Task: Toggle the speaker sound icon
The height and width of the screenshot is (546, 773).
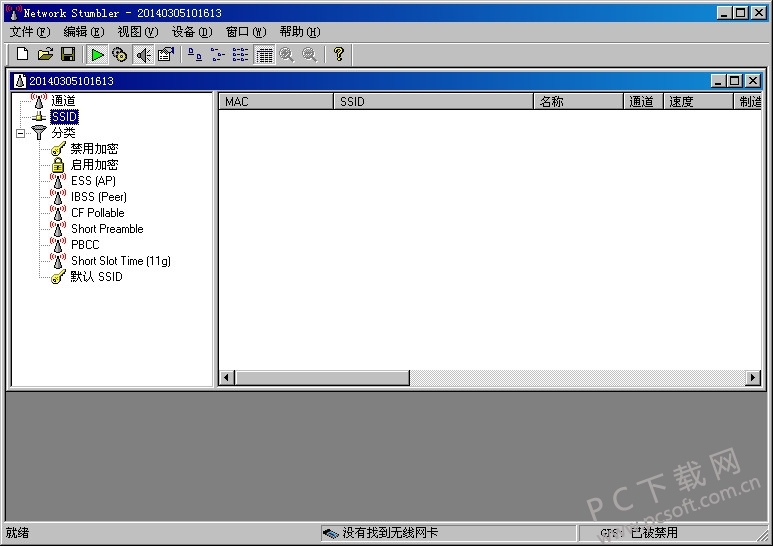Action: coord(143,55)
